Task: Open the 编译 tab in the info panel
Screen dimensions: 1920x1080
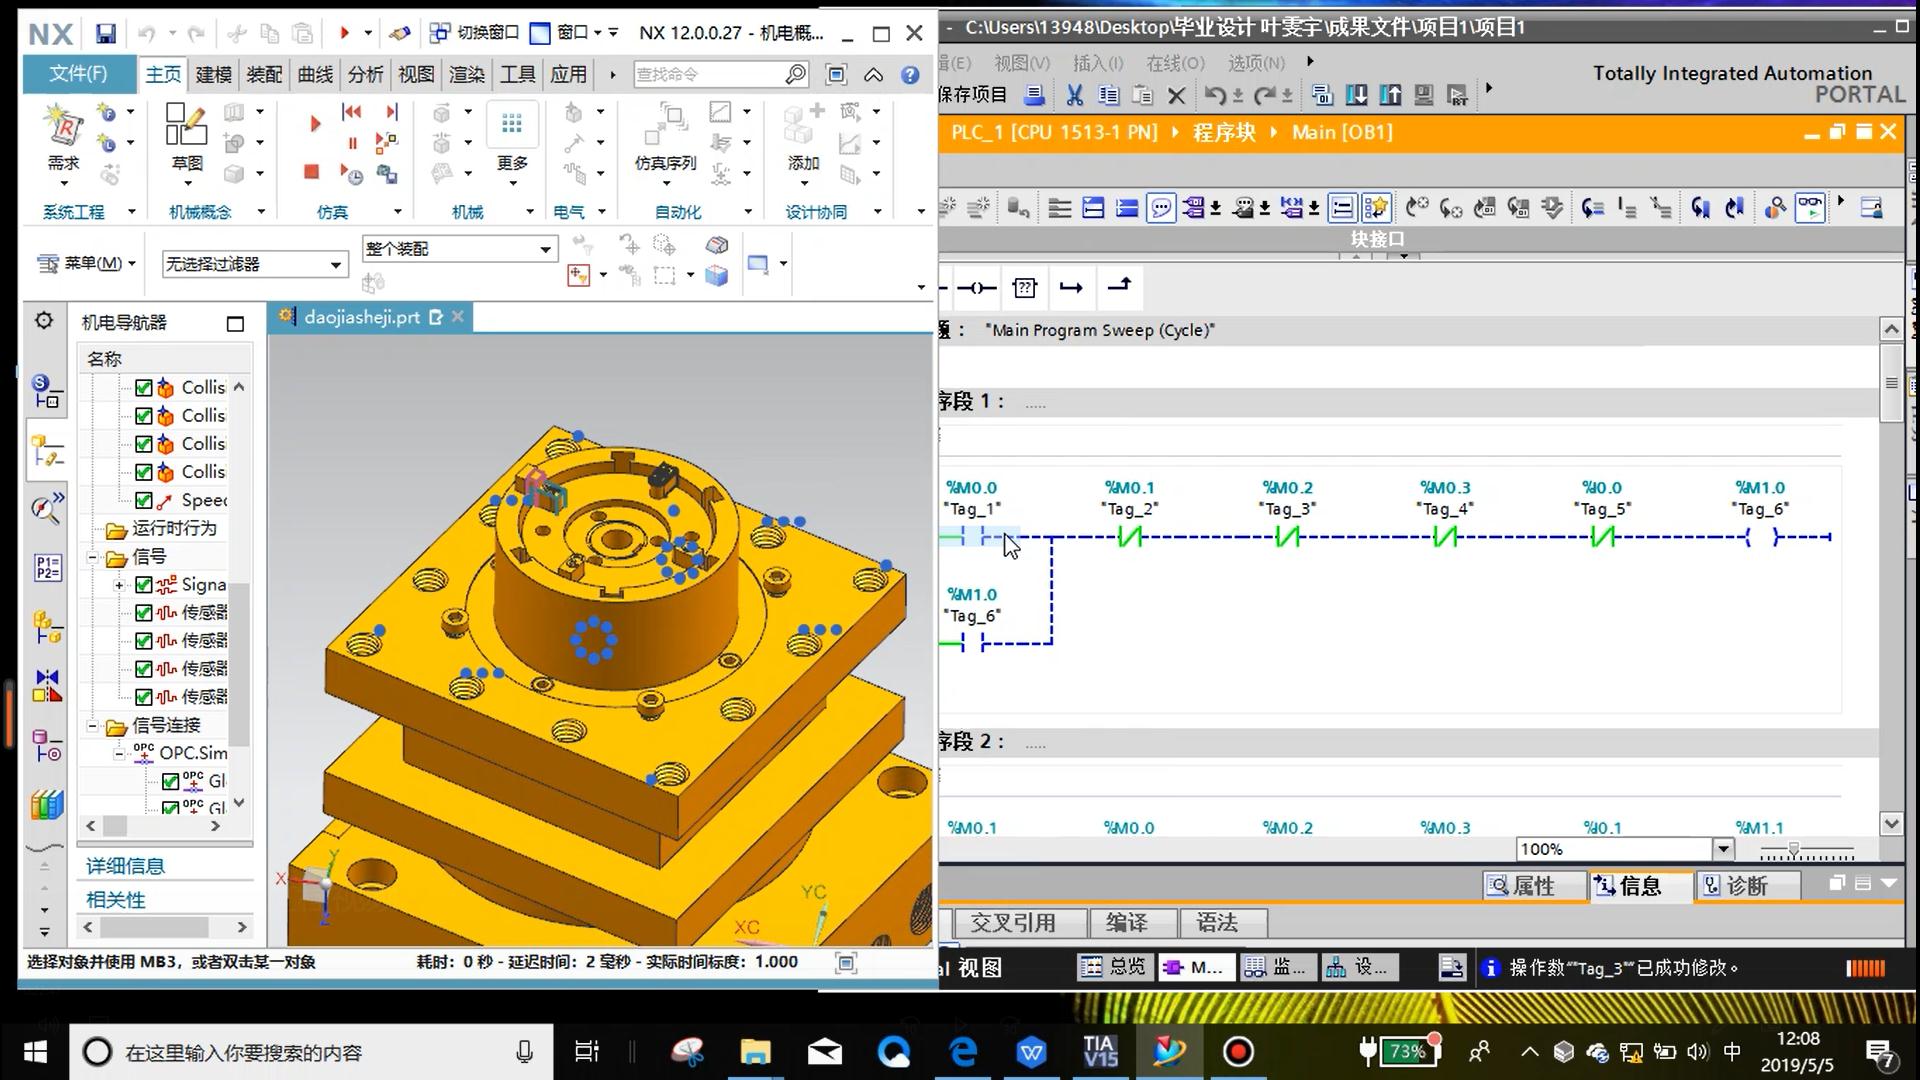Action: pos(1126,922)
